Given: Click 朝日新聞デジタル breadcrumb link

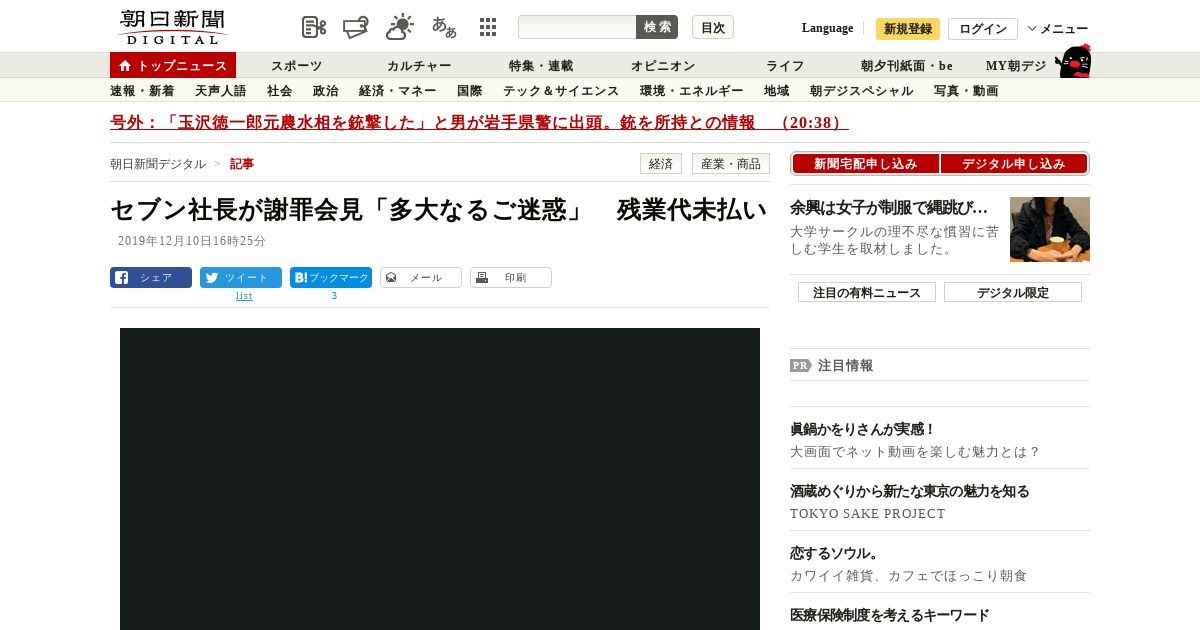Looking at the screenshot, I should (x=158, y=164).
